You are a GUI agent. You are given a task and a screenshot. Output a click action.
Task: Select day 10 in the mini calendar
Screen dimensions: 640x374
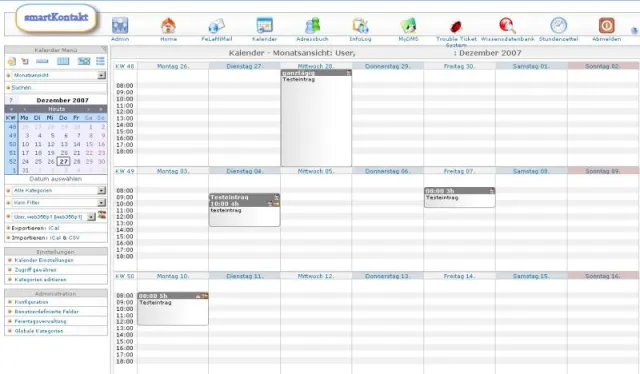tap(25, 144)
